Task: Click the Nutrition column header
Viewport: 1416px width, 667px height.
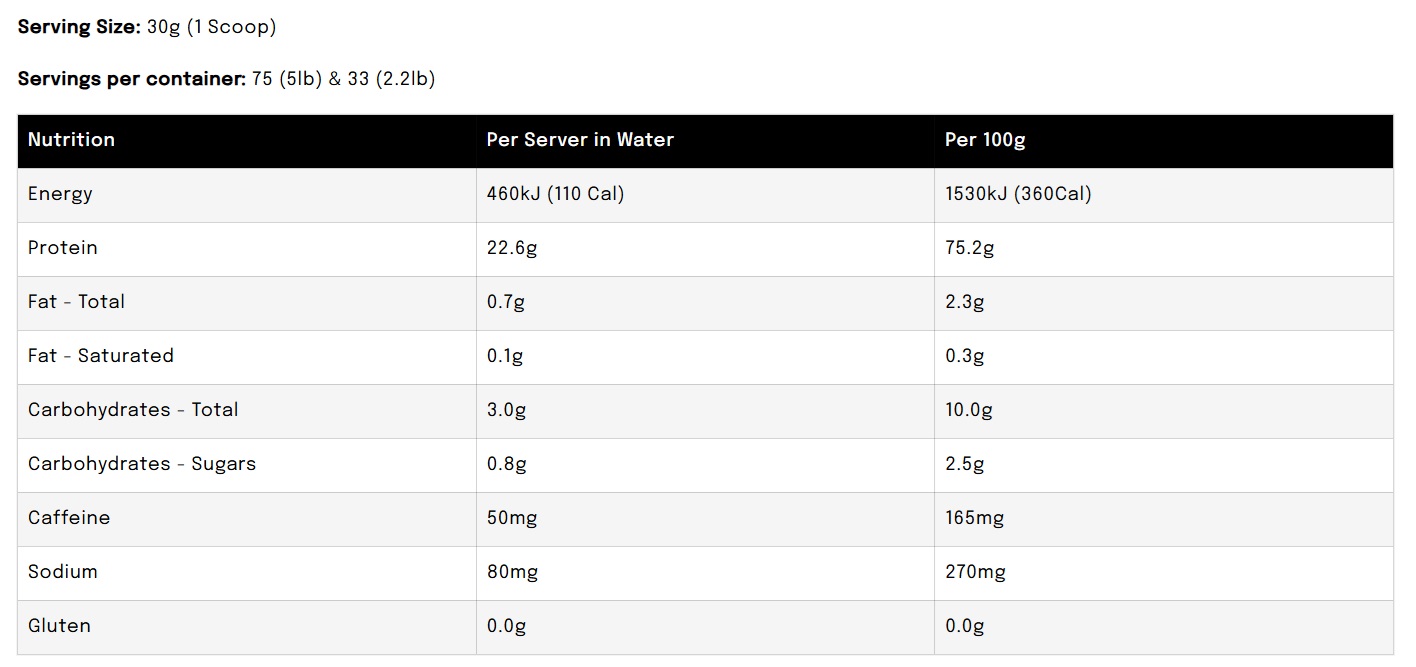Action: click(x=71, y=140)
